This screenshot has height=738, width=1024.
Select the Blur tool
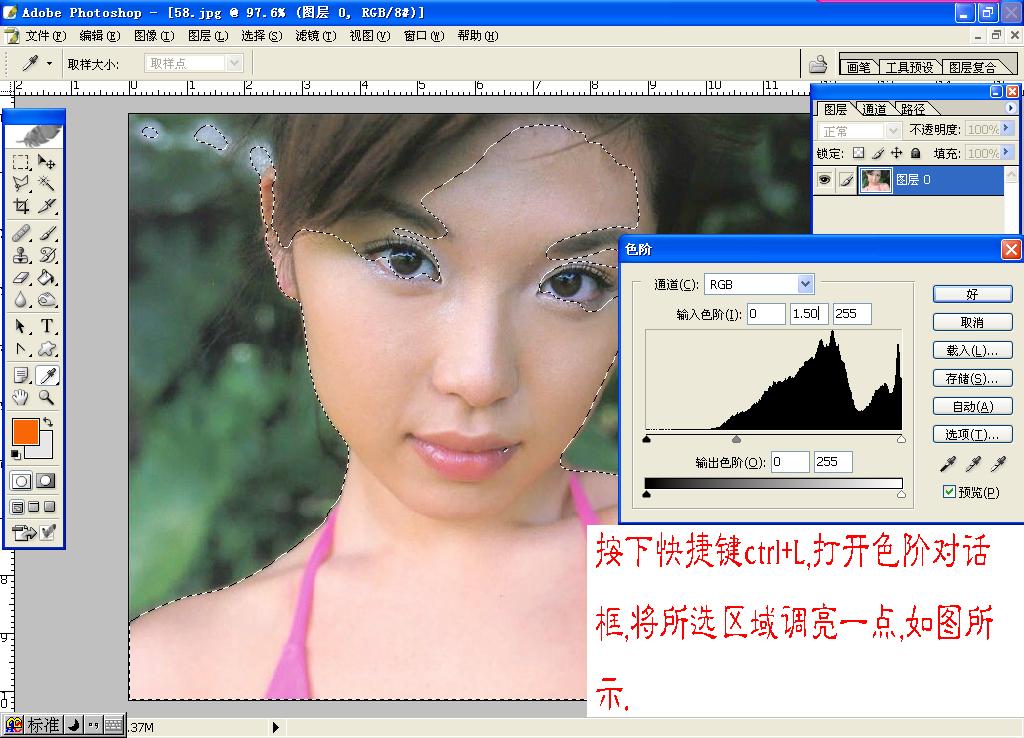[21, 300]
